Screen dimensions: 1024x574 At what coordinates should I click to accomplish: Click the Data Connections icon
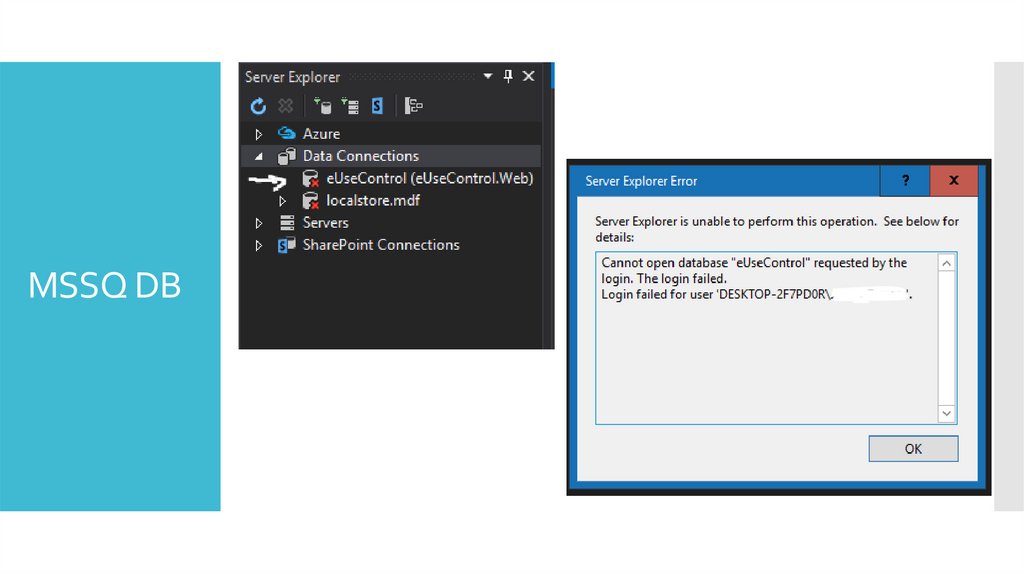point(287,156)
